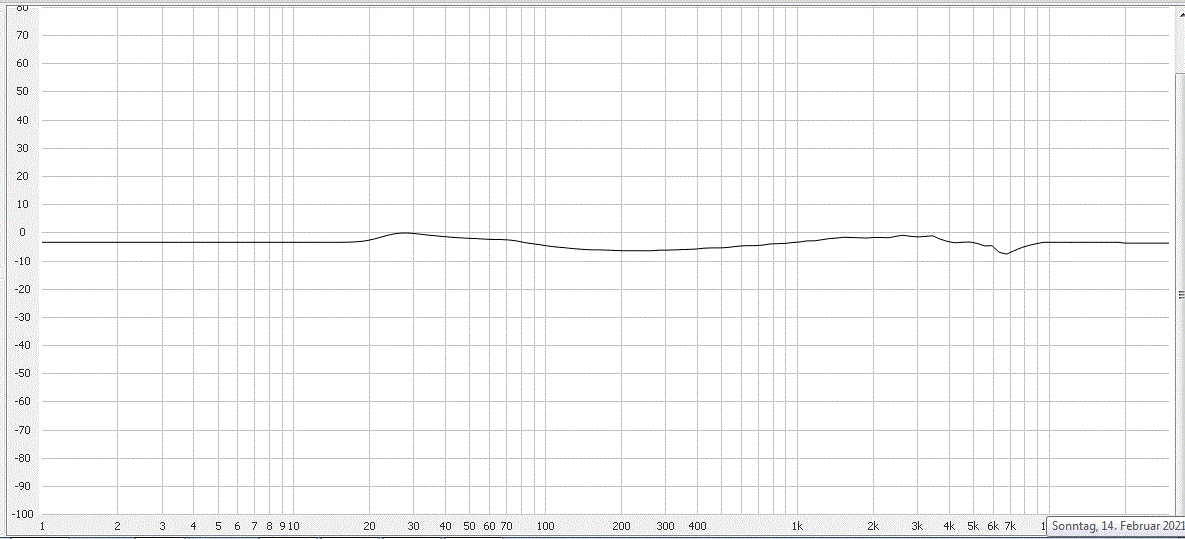This screenshot has width=1185, height=539.
Task: Click the date tooltip Sonntag, 14. Februar 2021
Action: click(x=1116, y=526)
